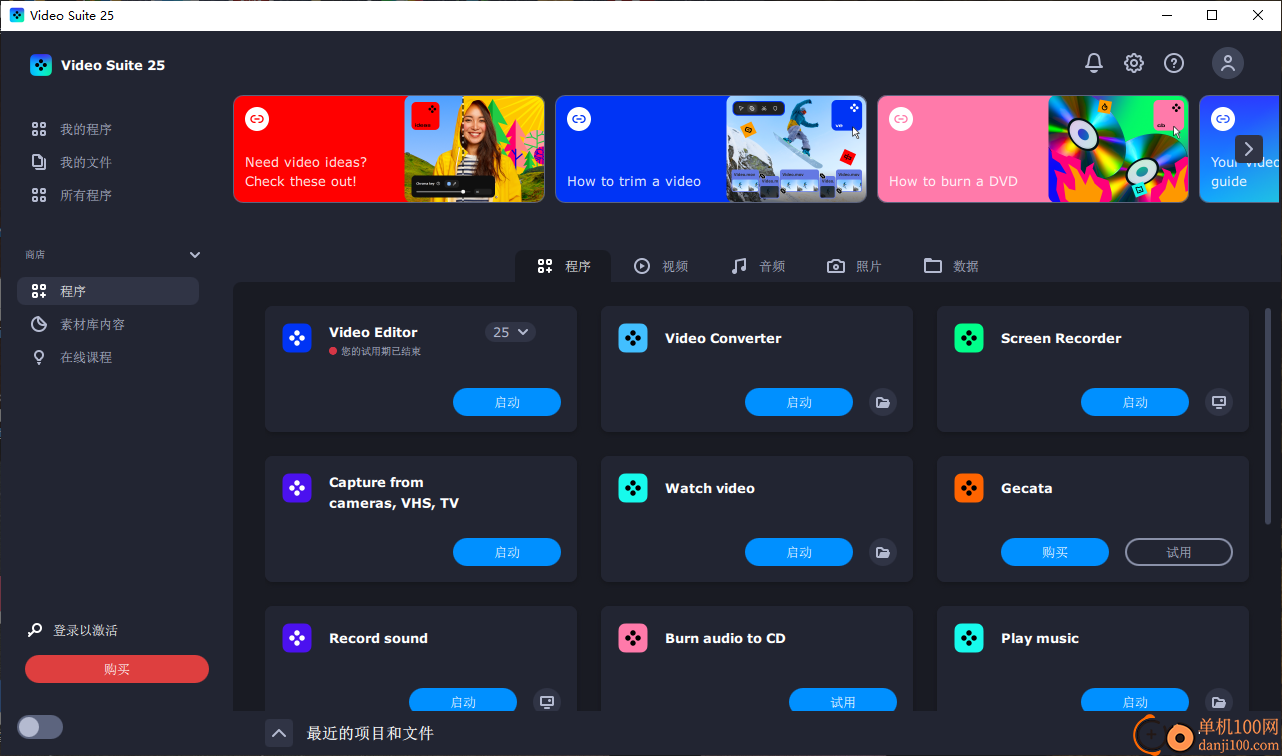The image size is (1282, 756).
Task: Open the 'Need video ideas?' banner
Action: pyautogui.click(x=389, y=149)
